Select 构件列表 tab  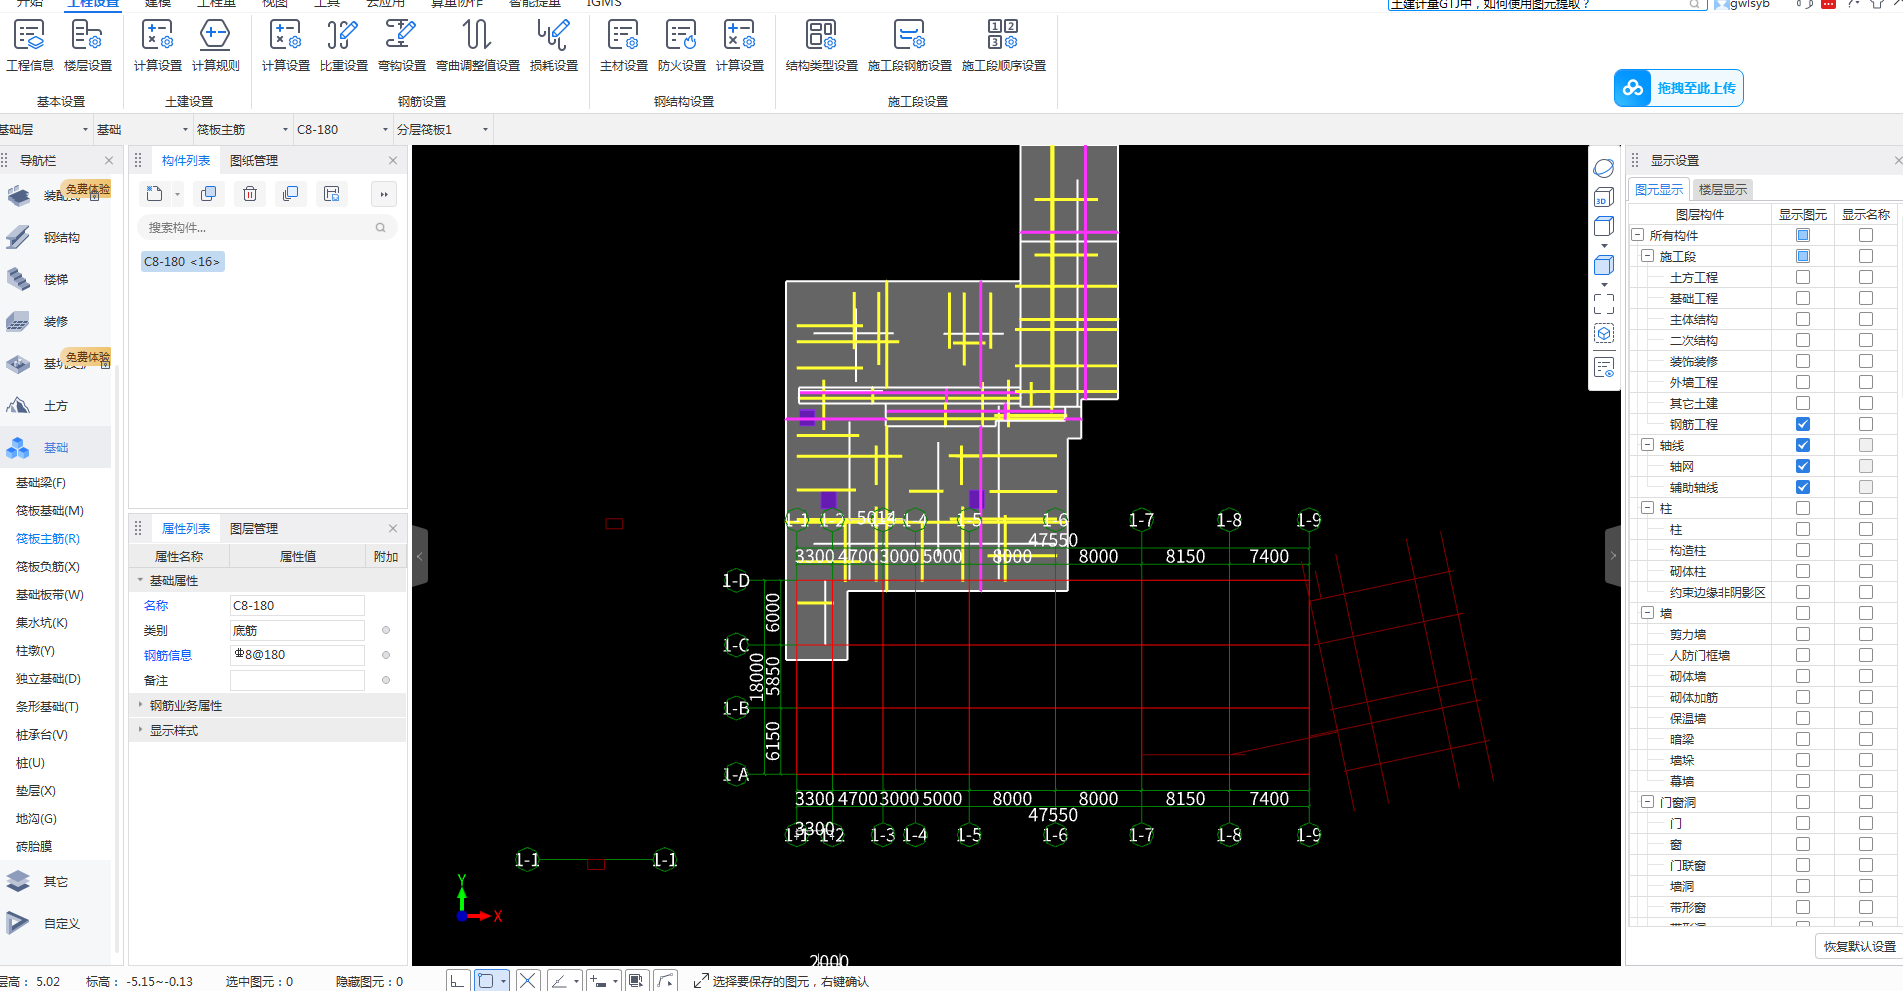(x=186, y=160)
